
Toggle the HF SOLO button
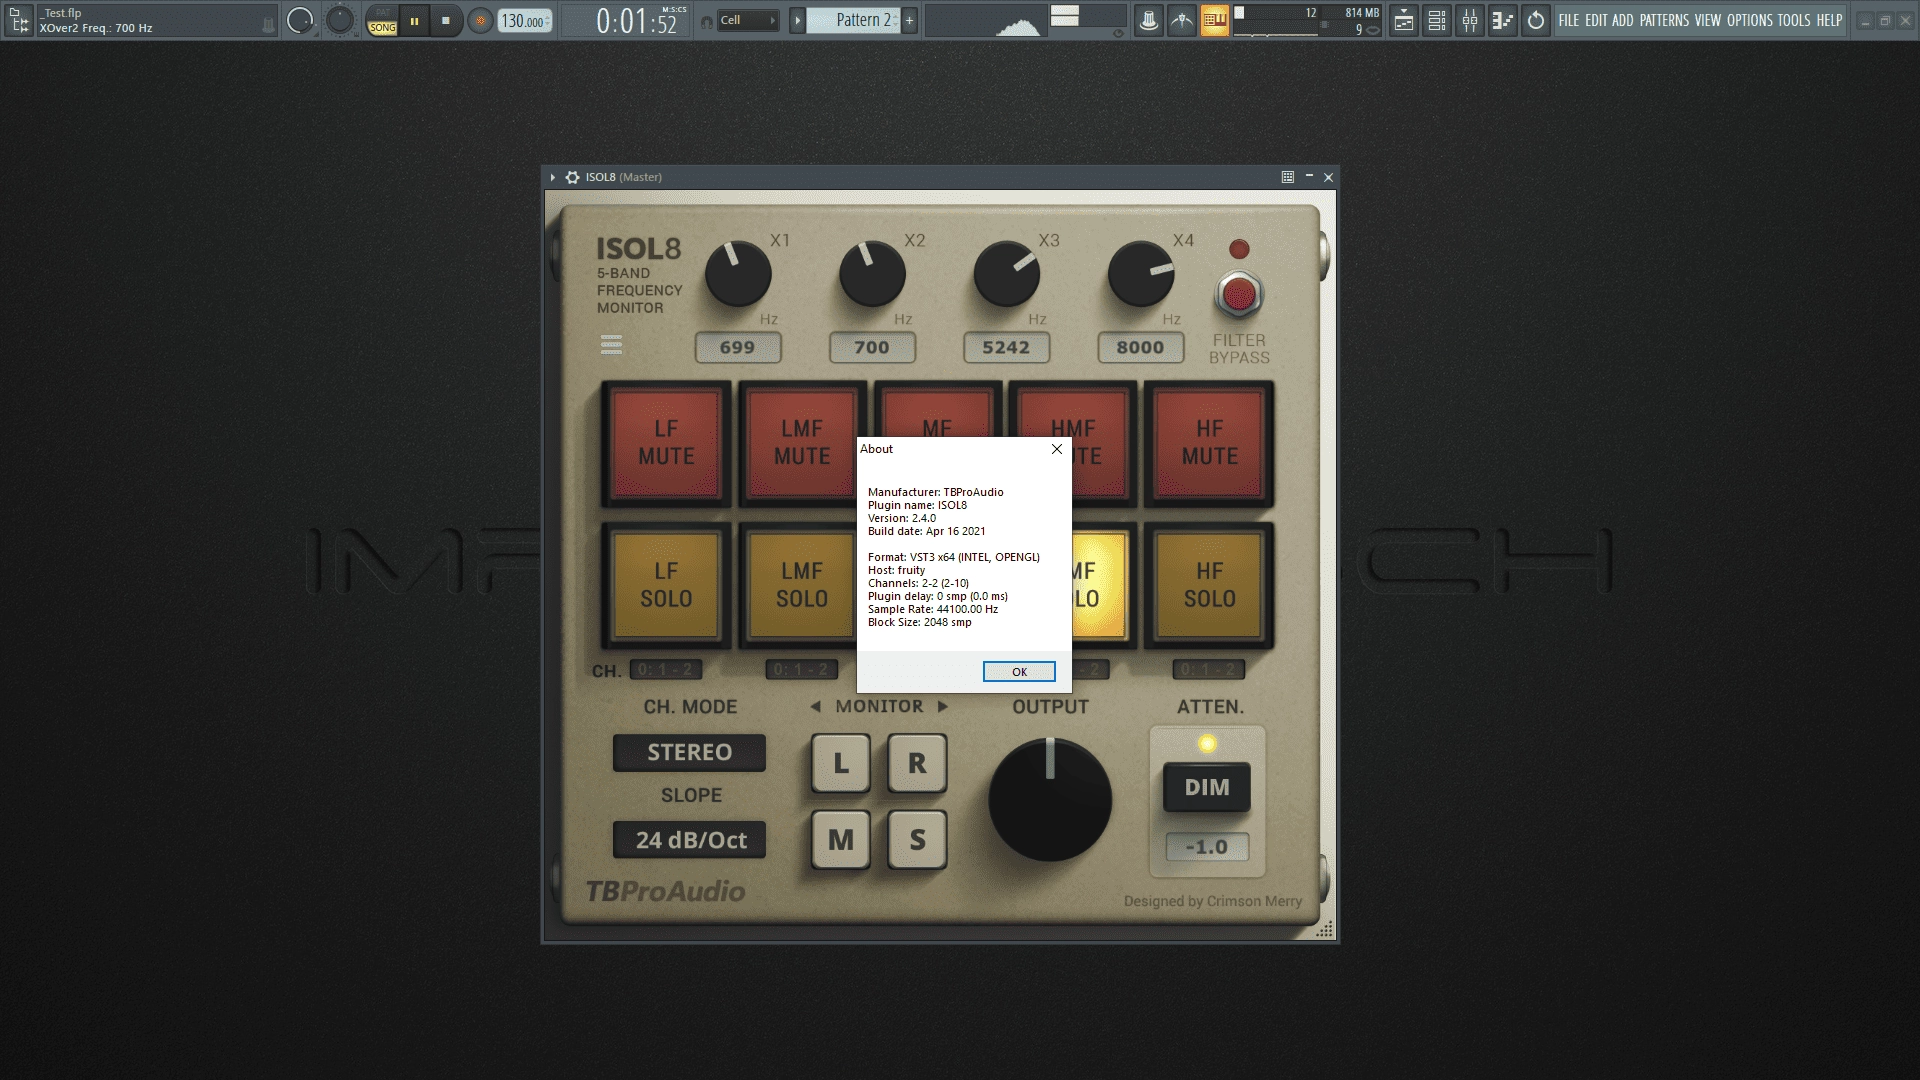[x=1210, y=585]
